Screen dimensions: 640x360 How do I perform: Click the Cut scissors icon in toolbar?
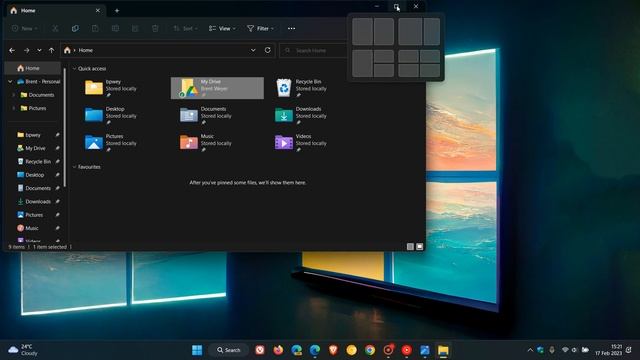[x=55, y=29]
